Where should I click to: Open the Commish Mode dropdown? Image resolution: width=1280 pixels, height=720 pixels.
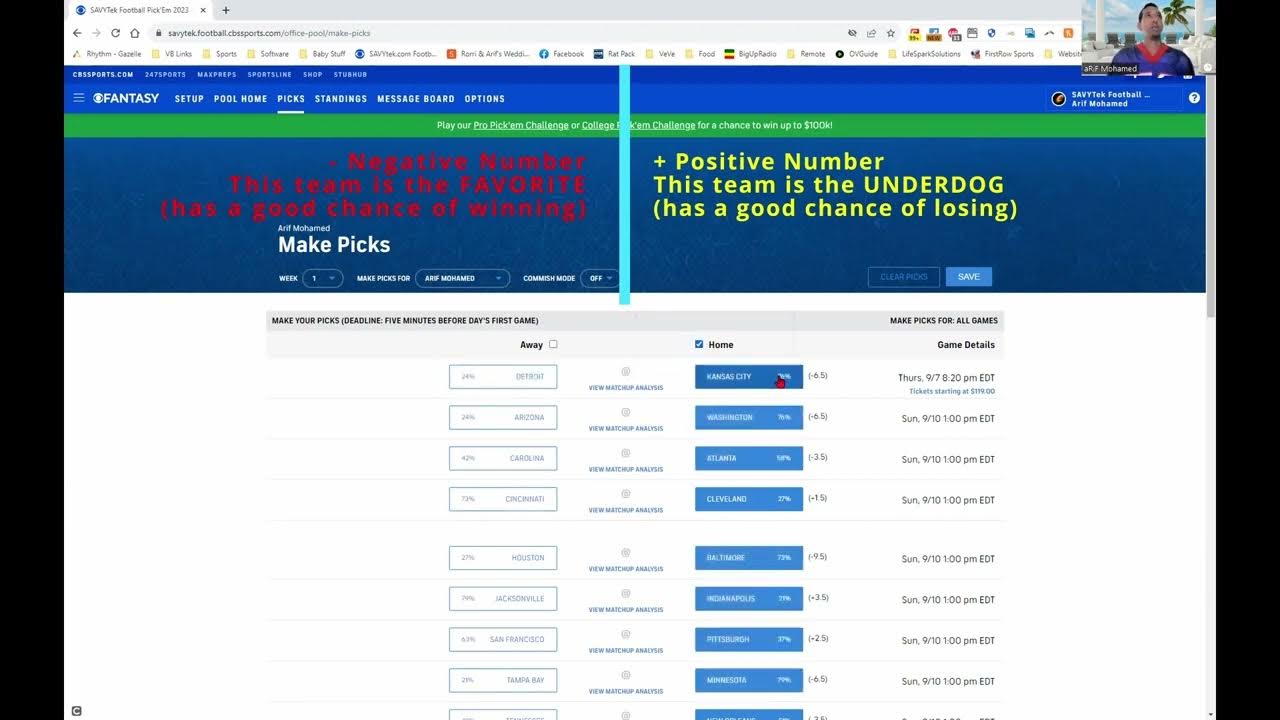click(601, 278)
